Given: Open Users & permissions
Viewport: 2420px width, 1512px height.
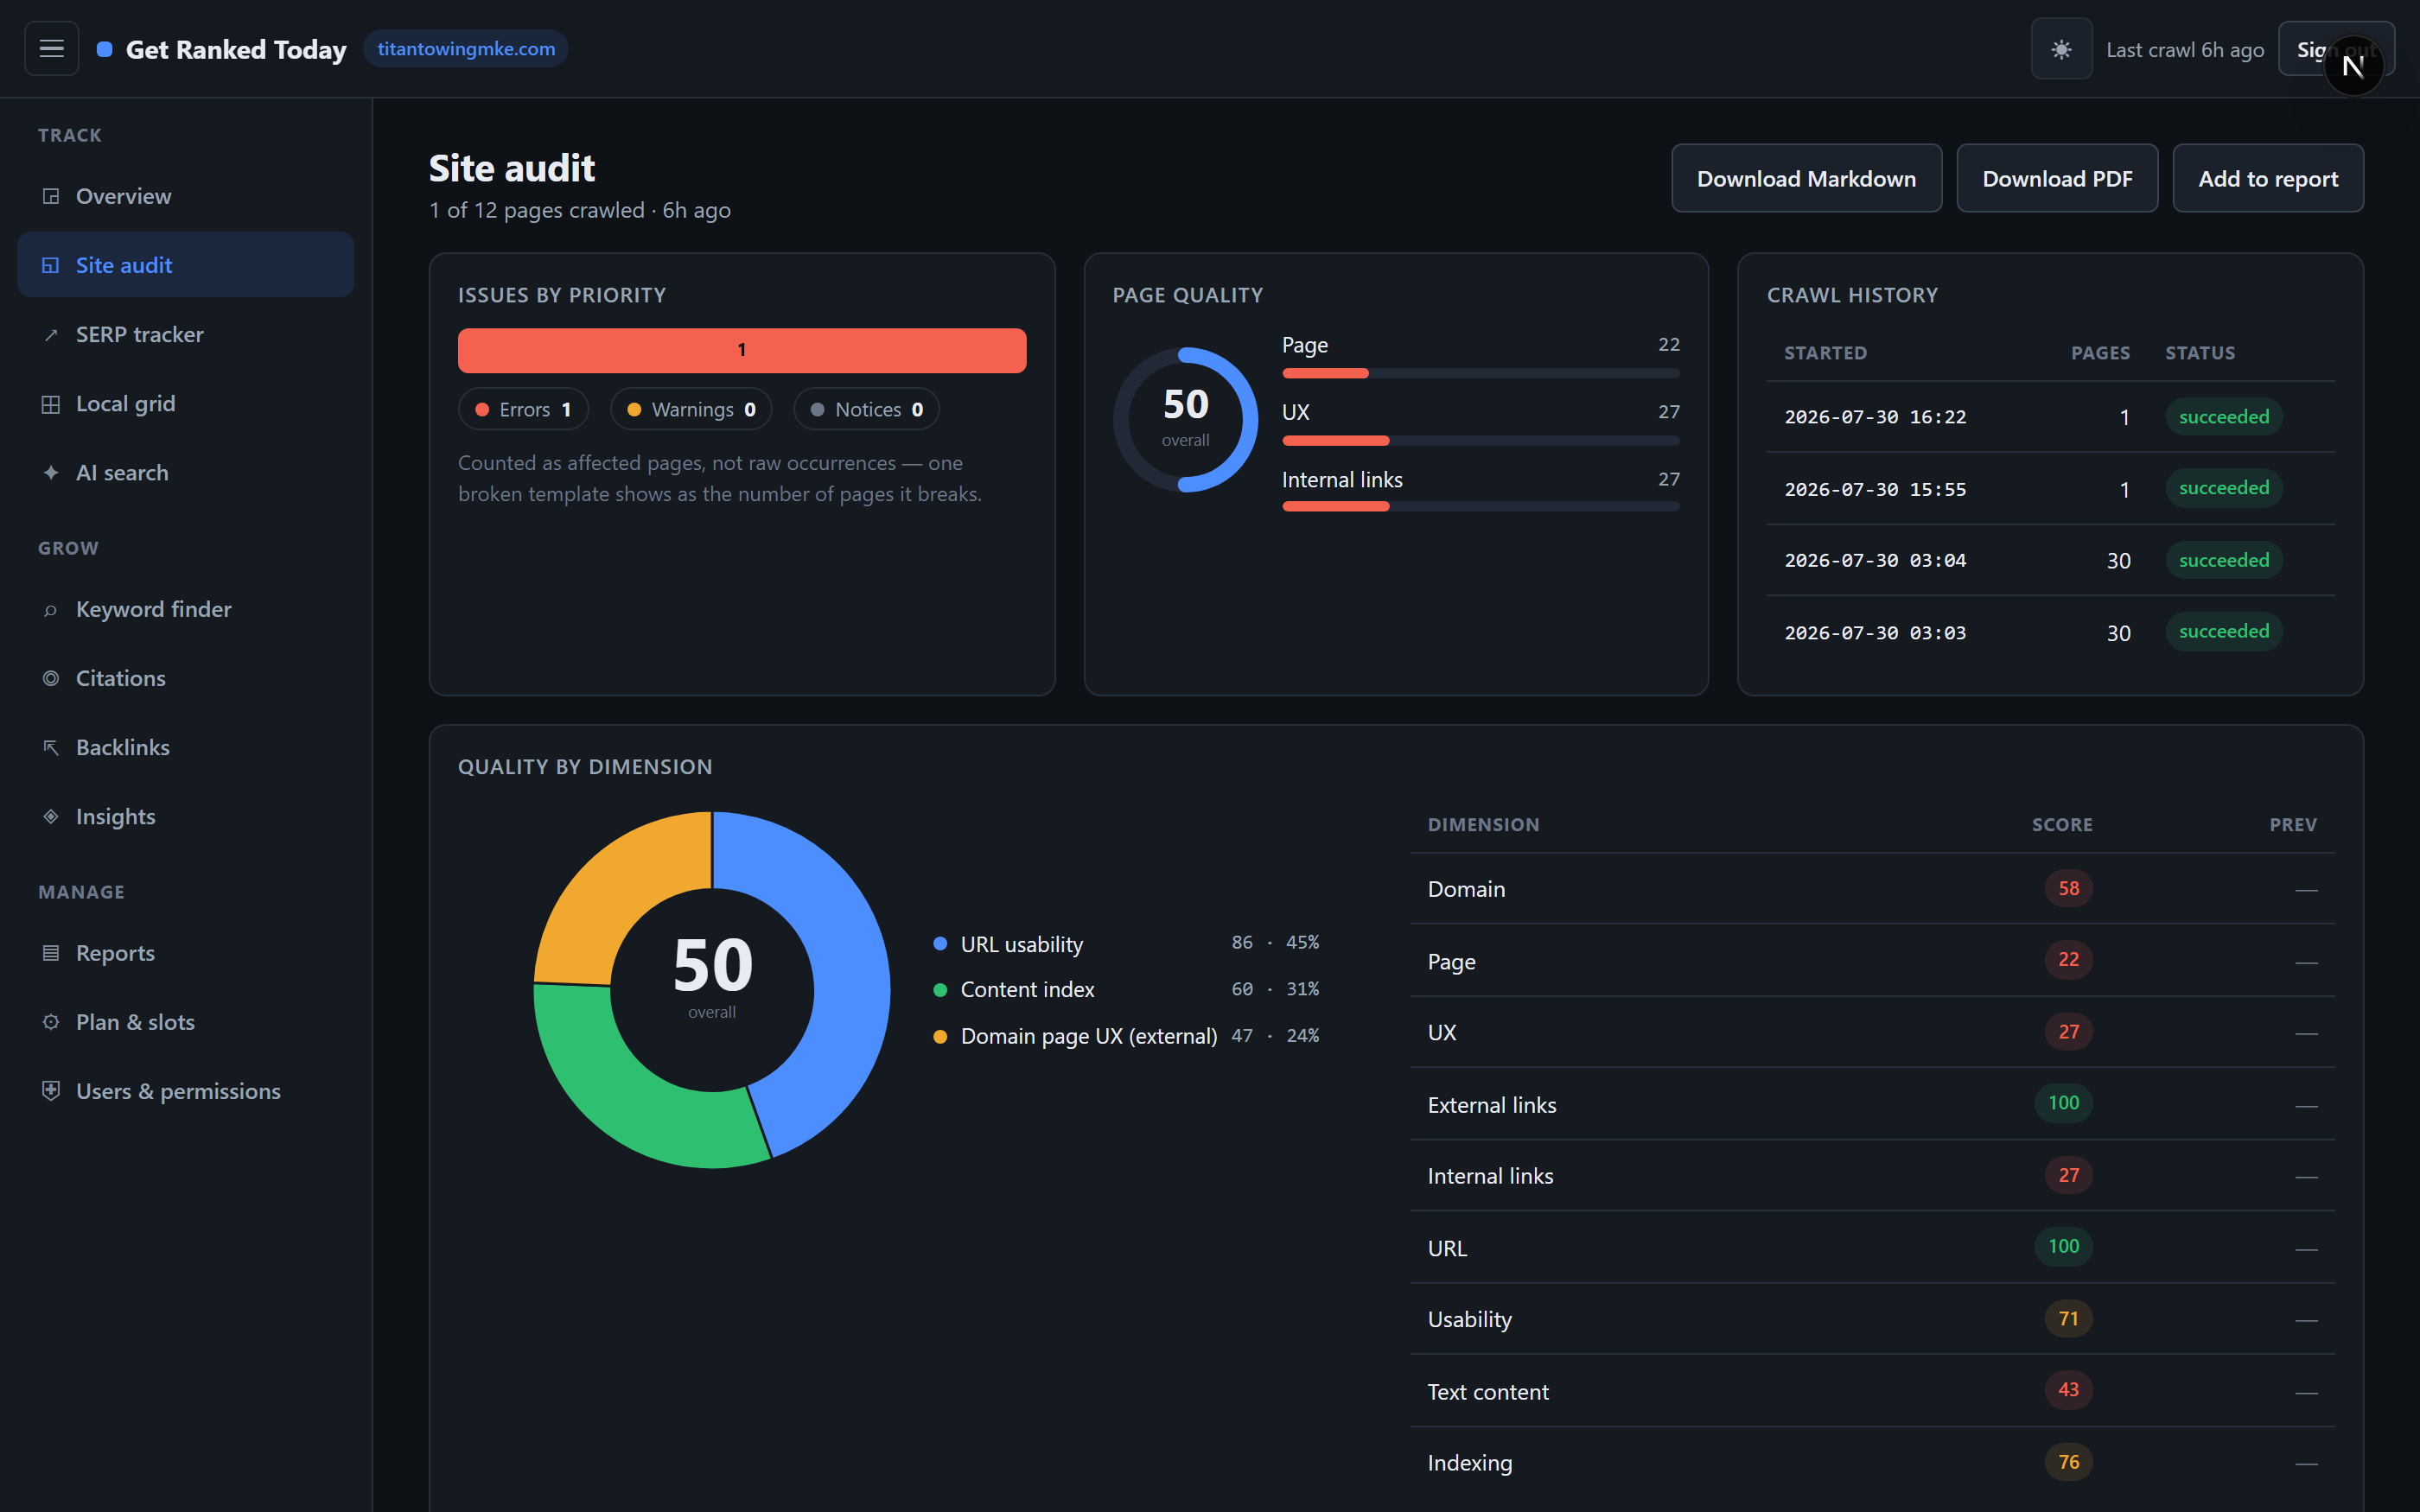Looking at the screenshot, I should tap(186, 1091).
